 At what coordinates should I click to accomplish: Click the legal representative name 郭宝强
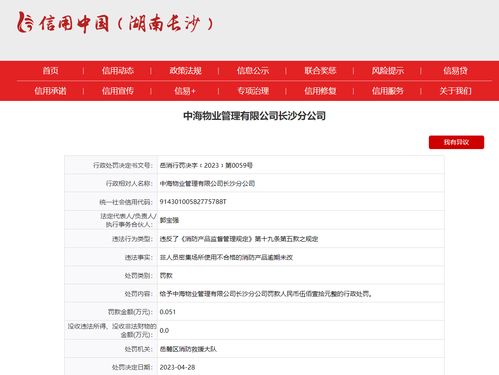click(169, 220)
